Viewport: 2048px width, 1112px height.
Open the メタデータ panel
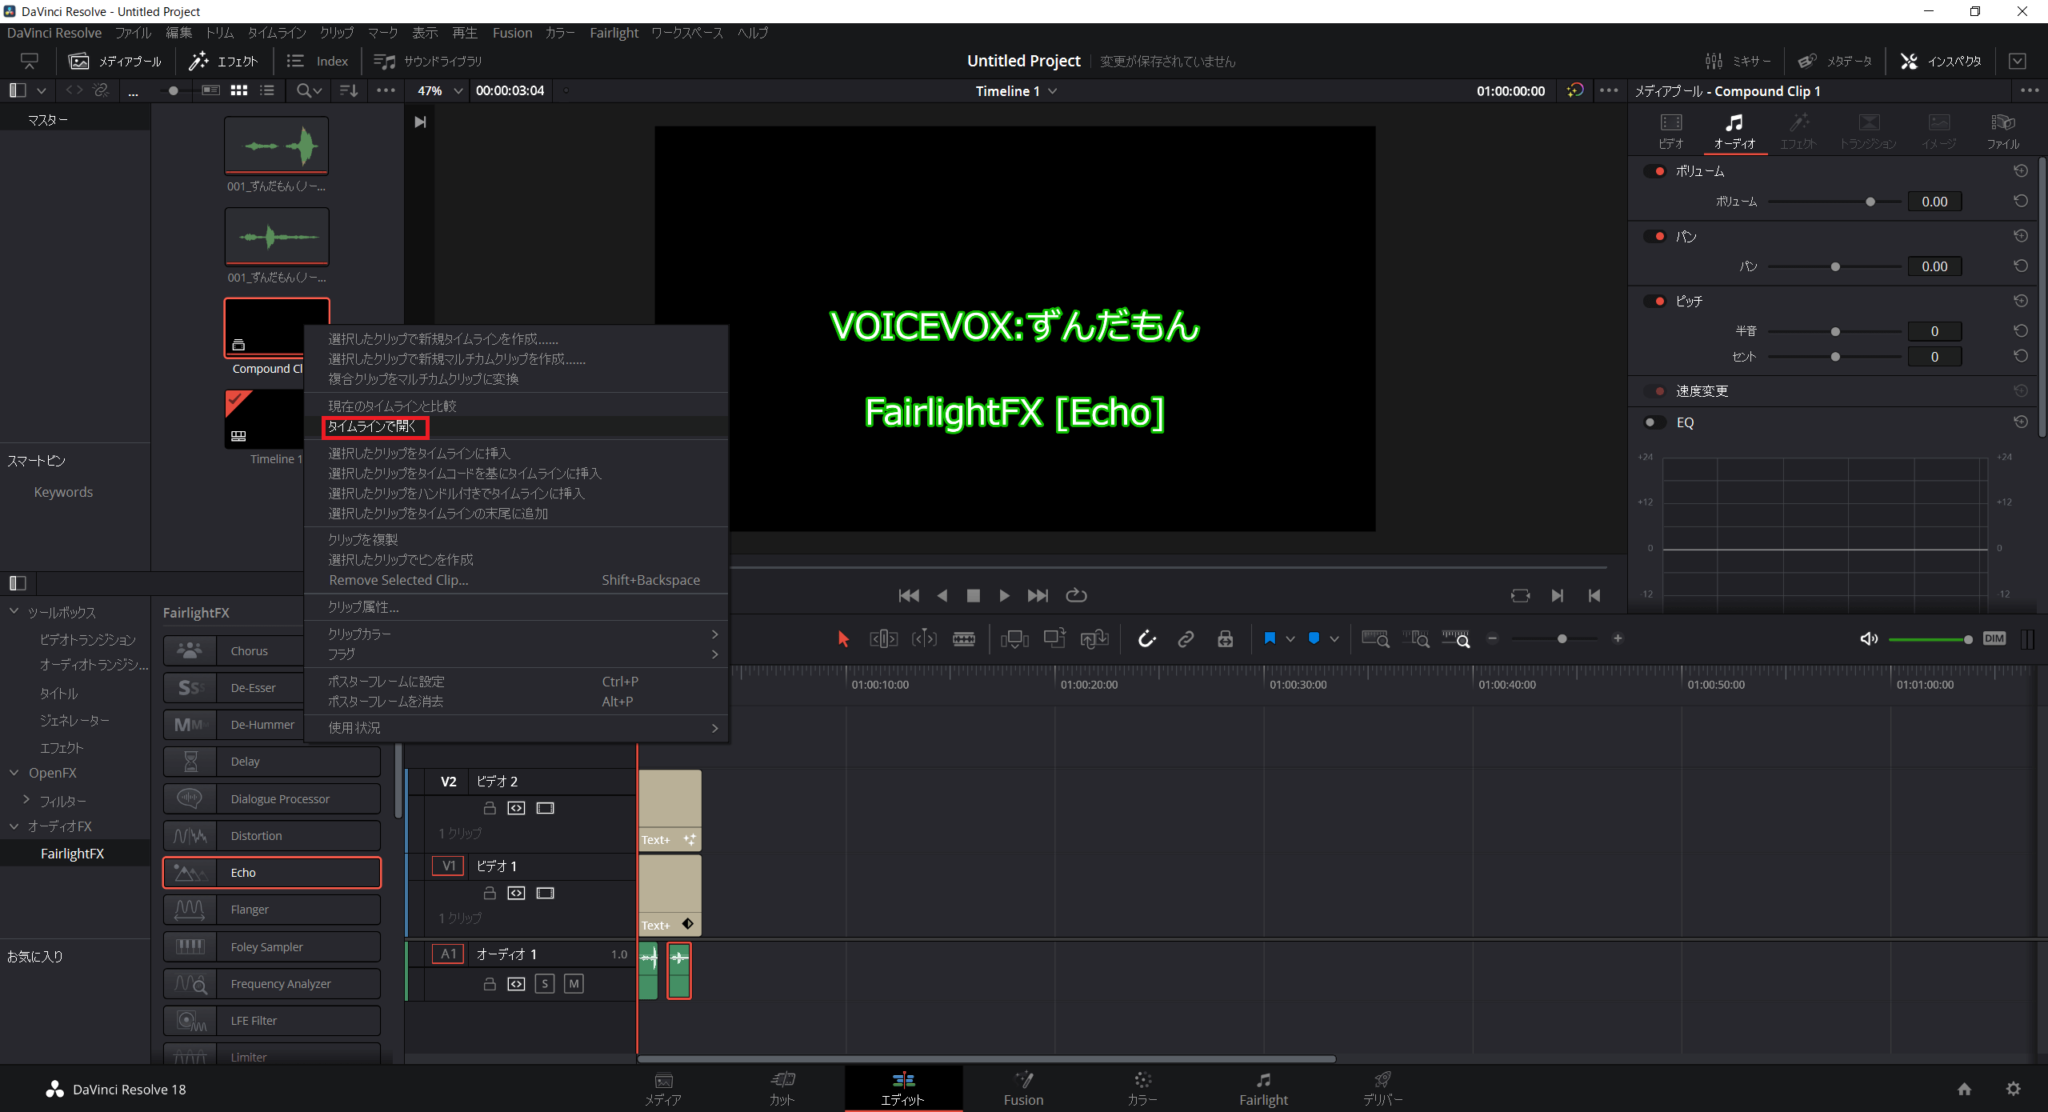(1836, 60)
